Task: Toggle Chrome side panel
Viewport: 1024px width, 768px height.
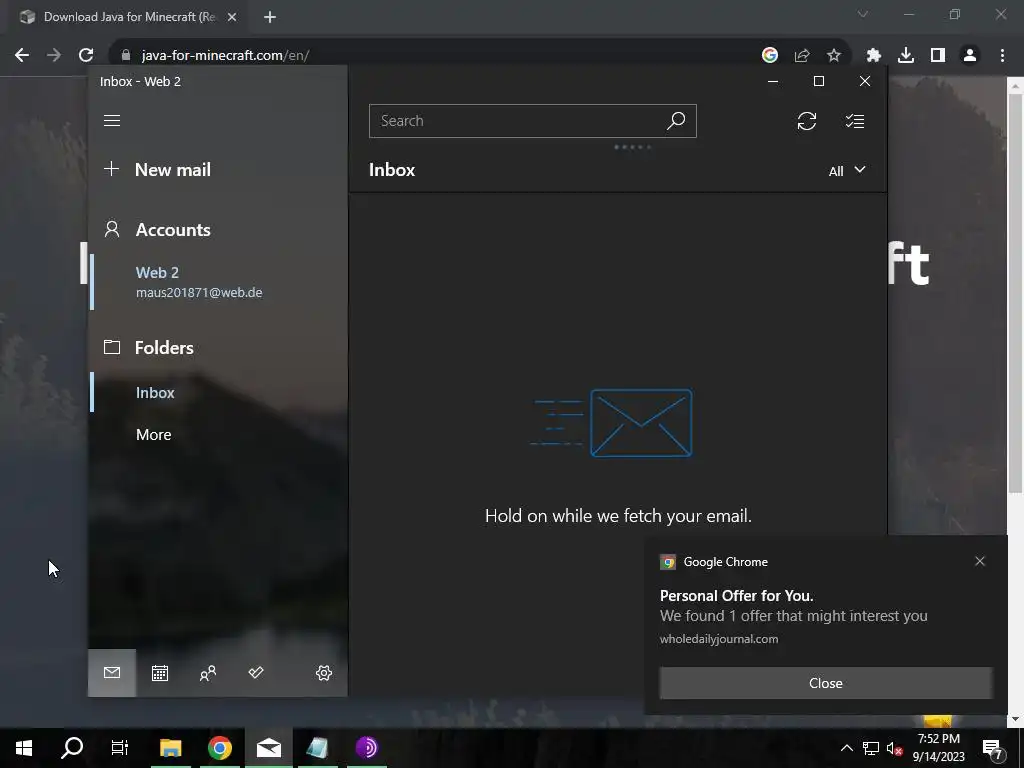Action: (938, 56)
